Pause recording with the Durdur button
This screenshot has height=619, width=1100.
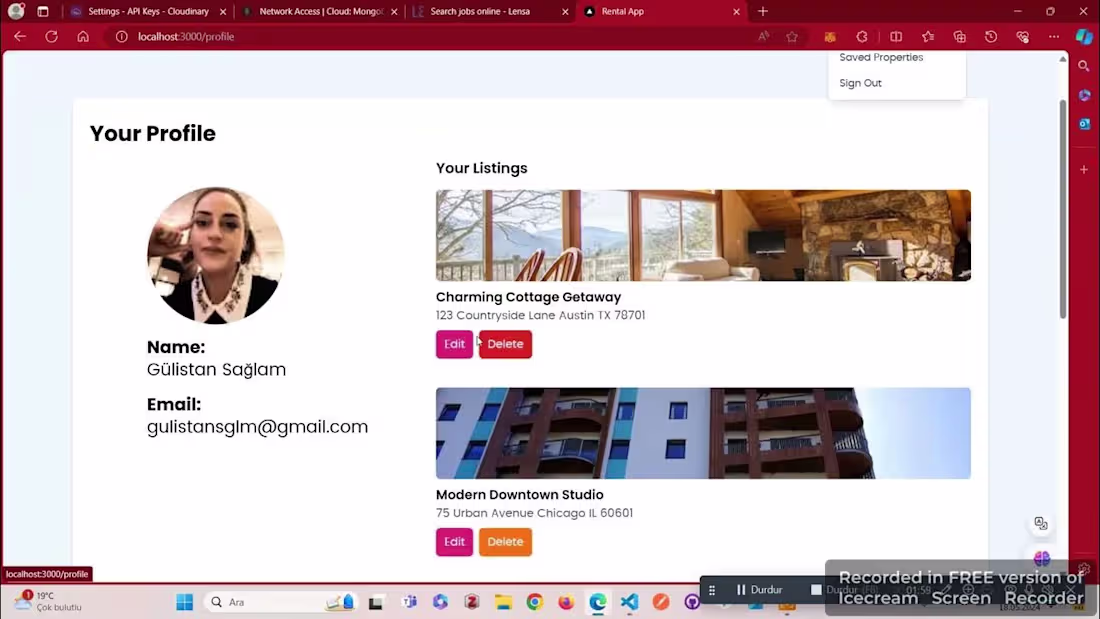tap(759, 590)
